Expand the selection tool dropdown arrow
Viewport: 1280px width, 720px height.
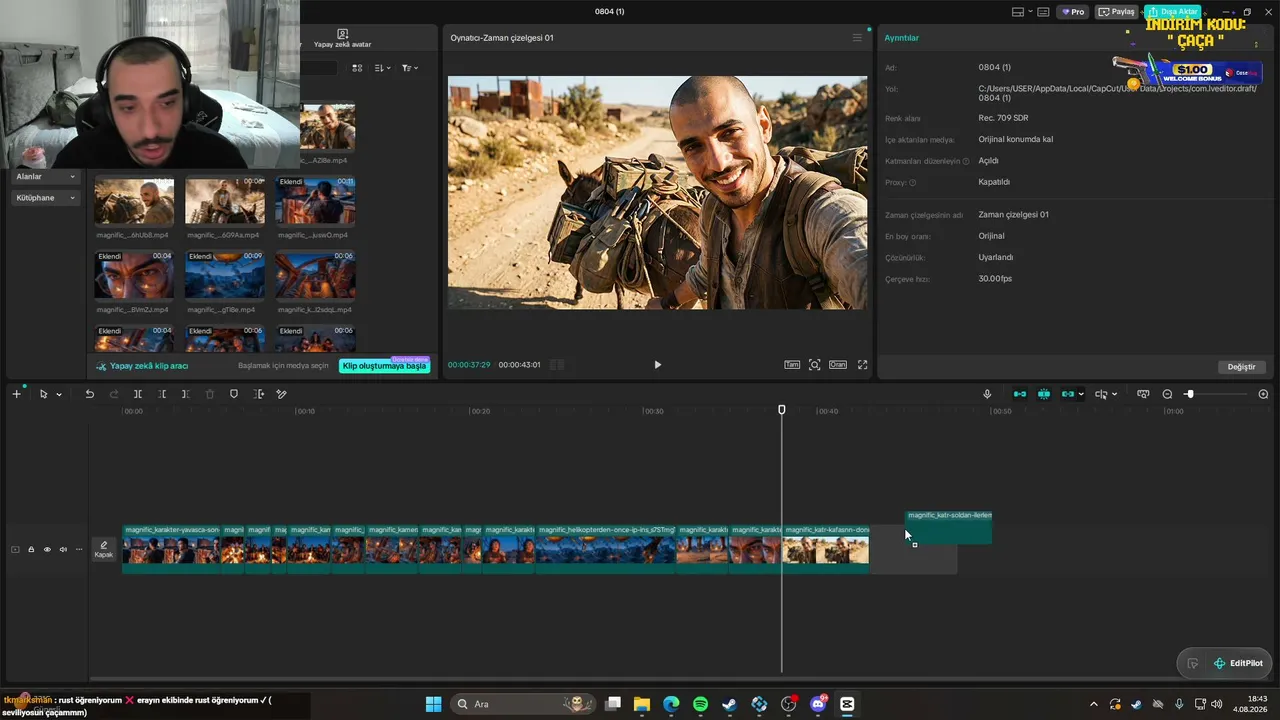click(59, 395)
